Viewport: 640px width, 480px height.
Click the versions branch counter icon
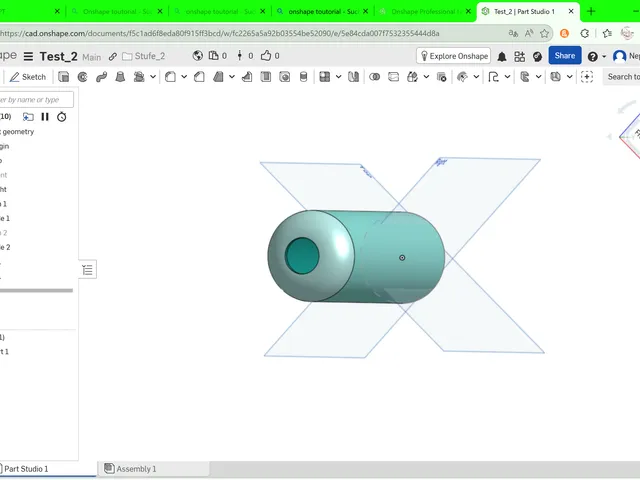click(240, 56)
